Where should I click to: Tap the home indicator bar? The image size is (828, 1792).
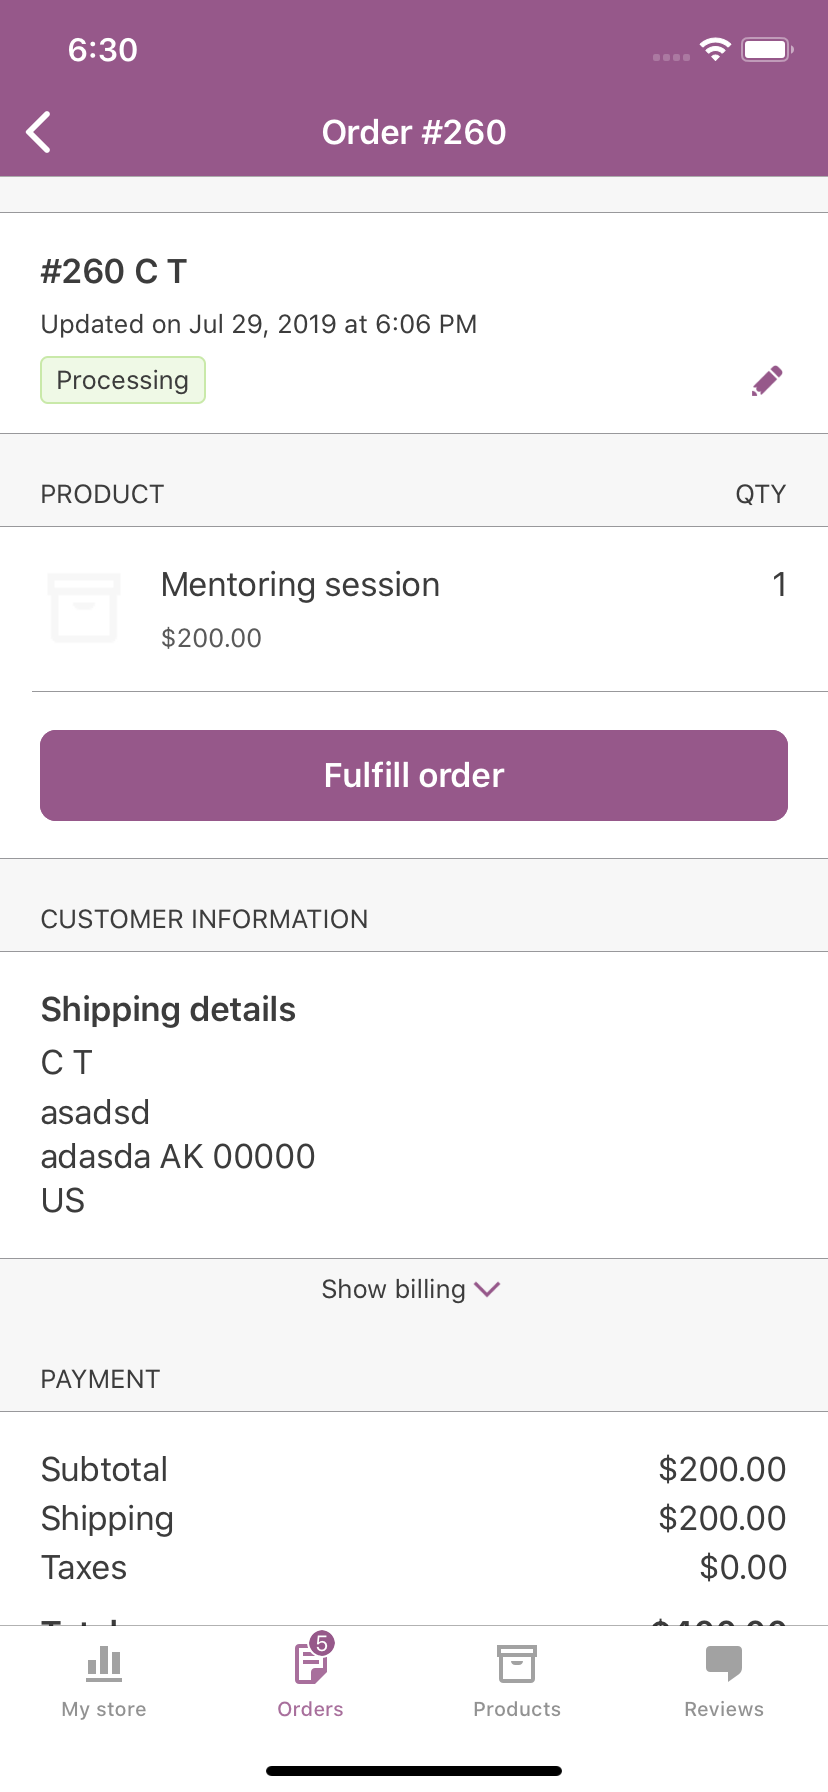pyautogui.click(x=414, y=1771)
